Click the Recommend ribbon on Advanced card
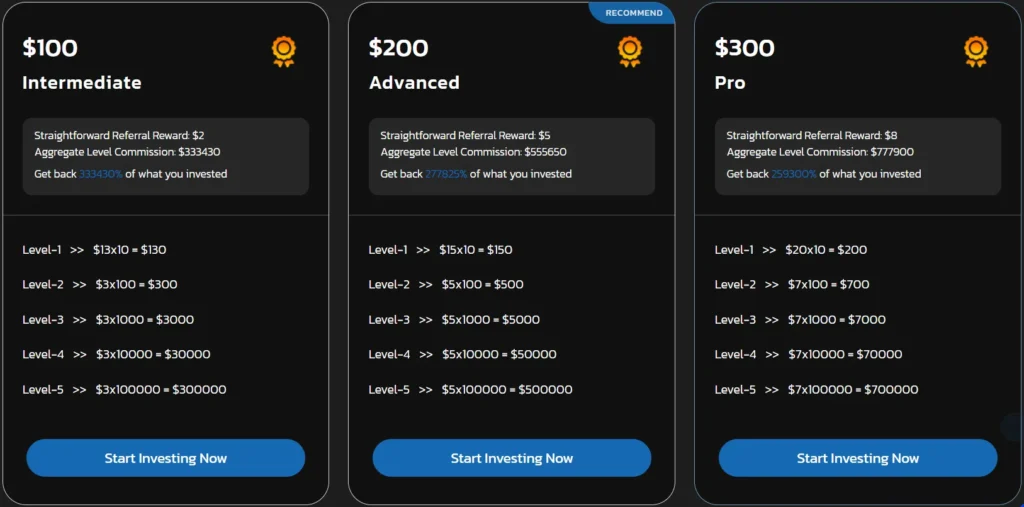 click(x=634, y=13)
